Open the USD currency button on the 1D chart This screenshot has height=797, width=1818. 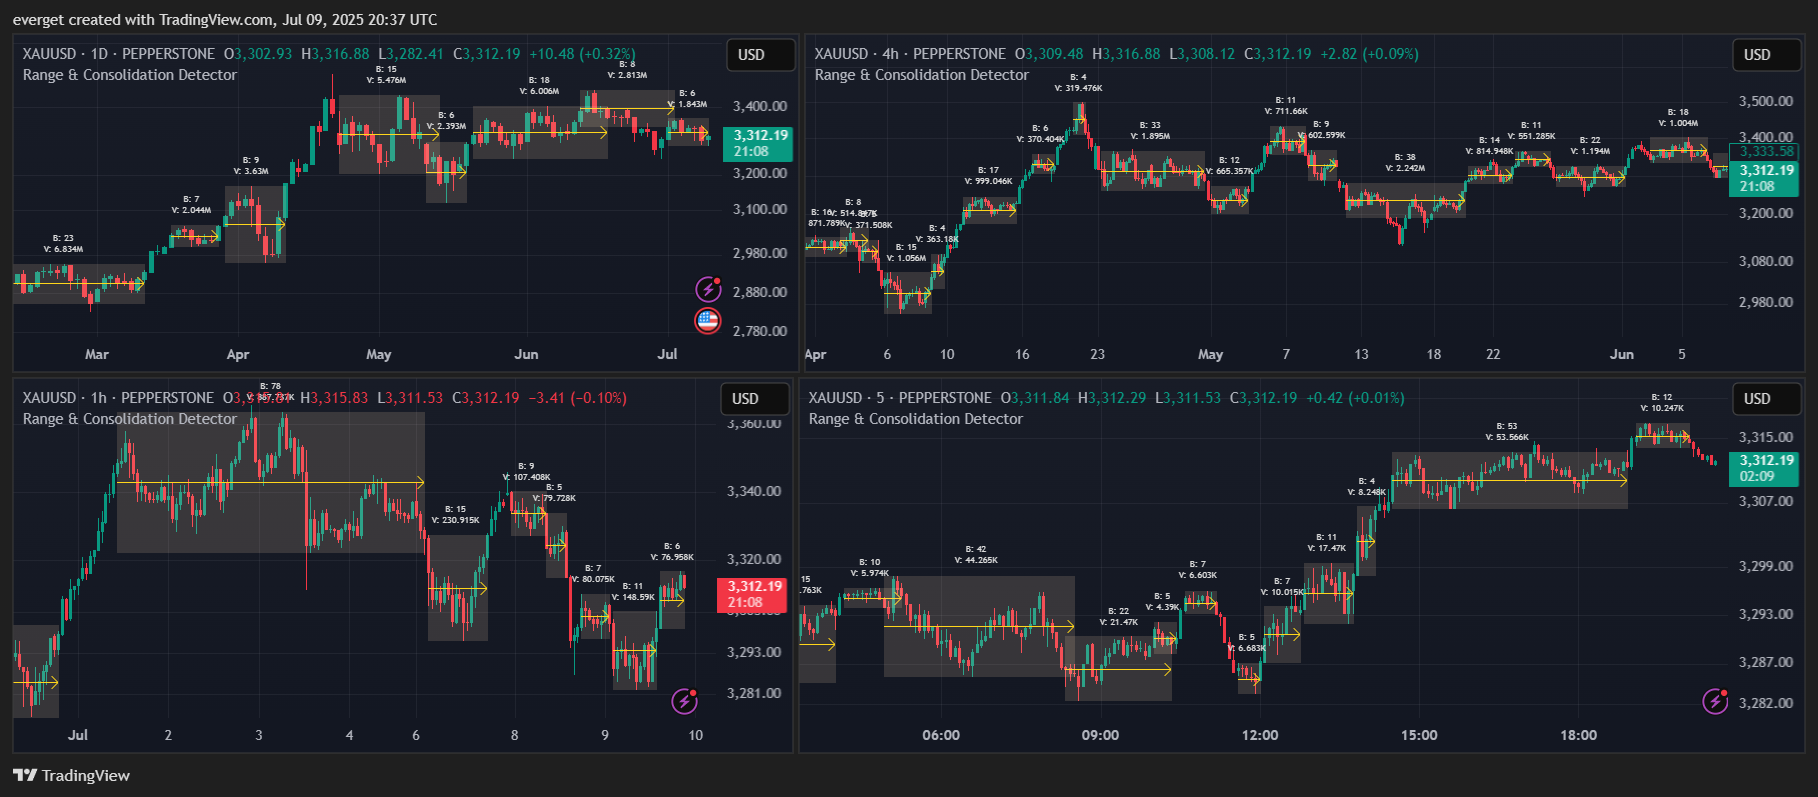pos(759,55)
